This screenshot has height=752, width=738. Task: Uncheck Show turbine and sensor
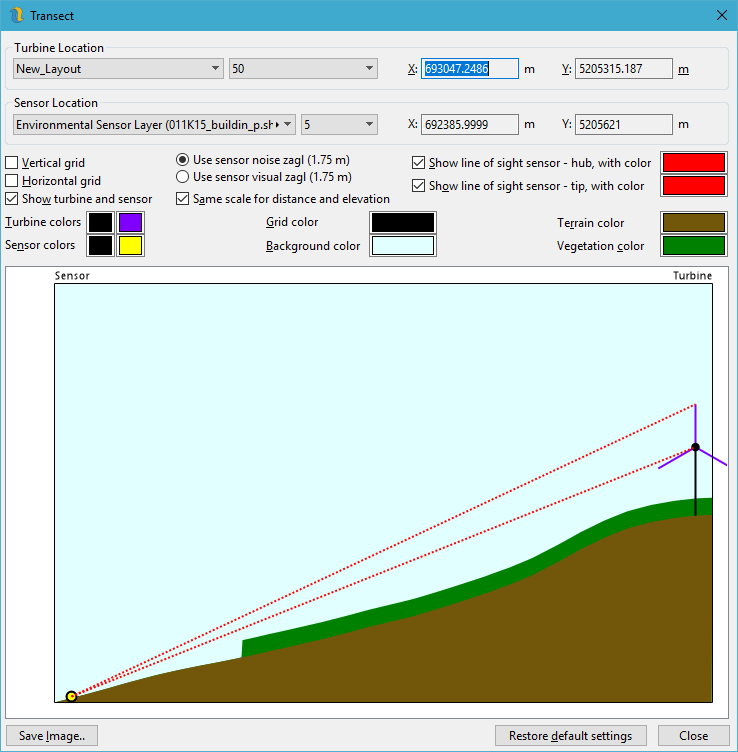point(12,199)
